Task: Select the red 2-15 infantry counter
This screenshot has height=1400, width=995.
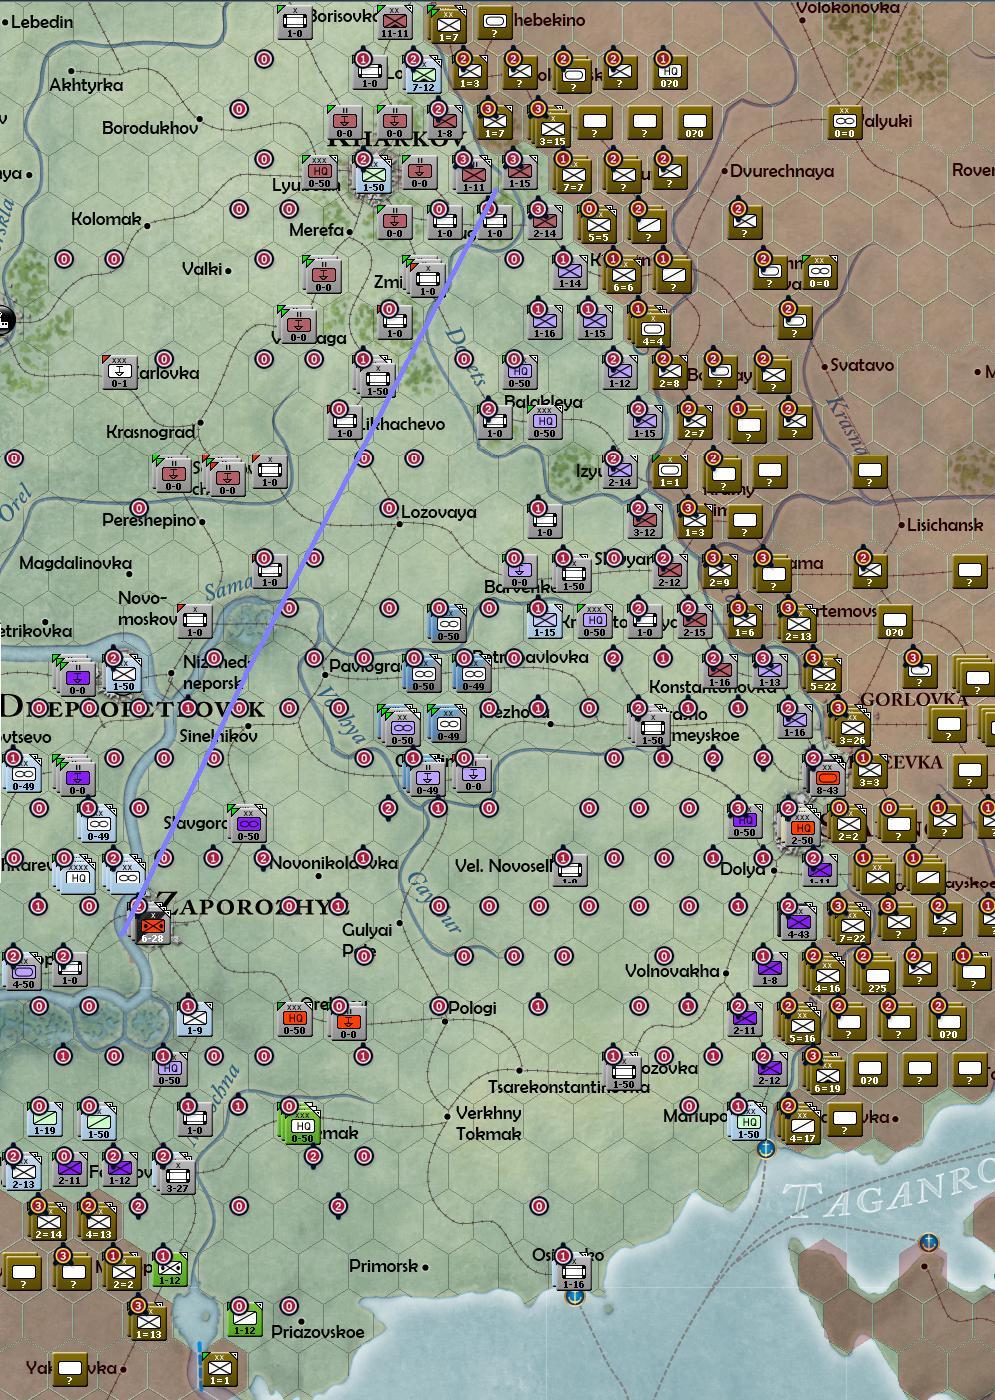Action: coord(694,622)
